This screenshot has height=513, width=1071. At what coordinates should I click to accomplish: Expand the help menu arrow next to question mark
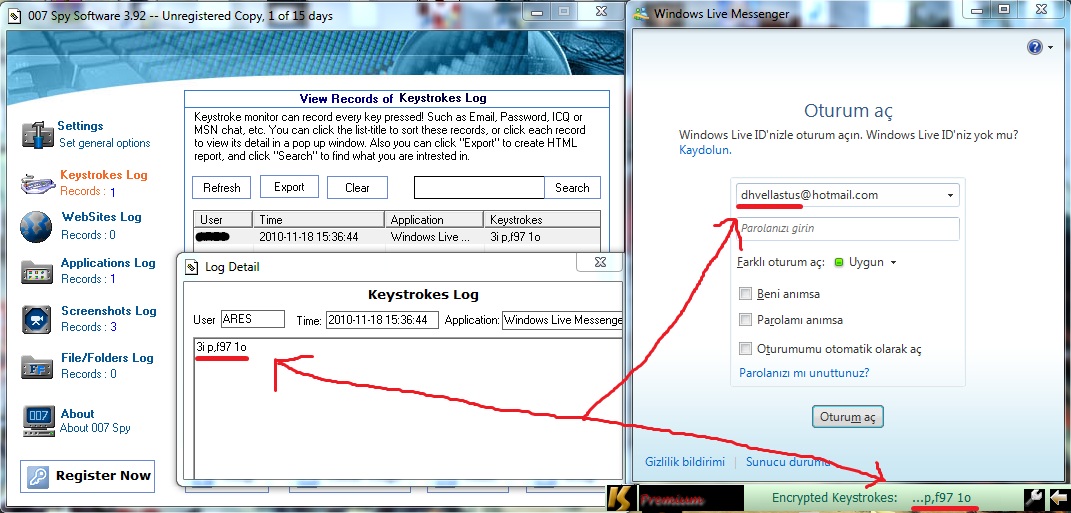(x=1051, y=48)
